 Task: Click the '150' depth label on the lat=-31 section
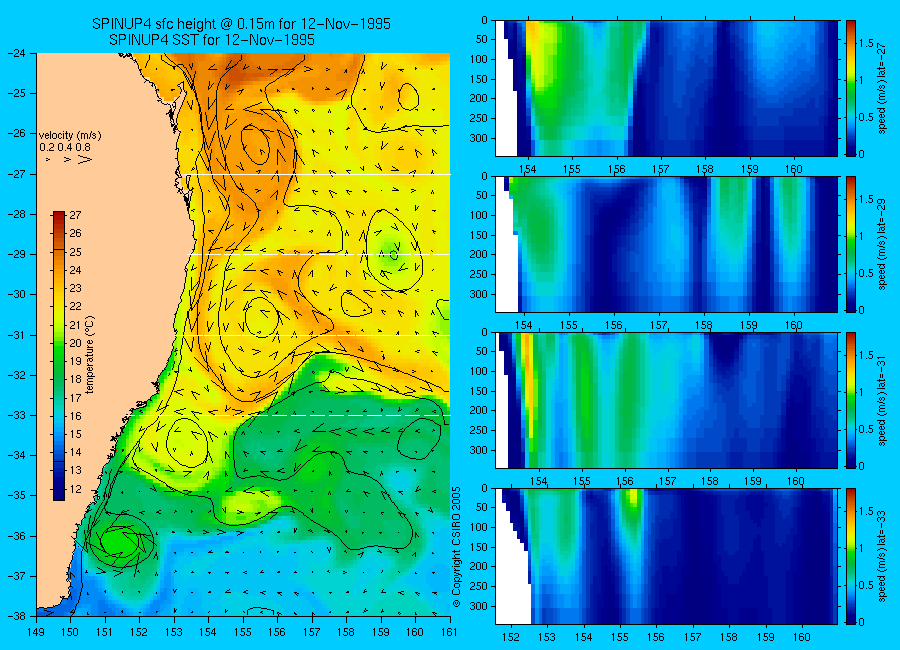[x=479, y=391]
